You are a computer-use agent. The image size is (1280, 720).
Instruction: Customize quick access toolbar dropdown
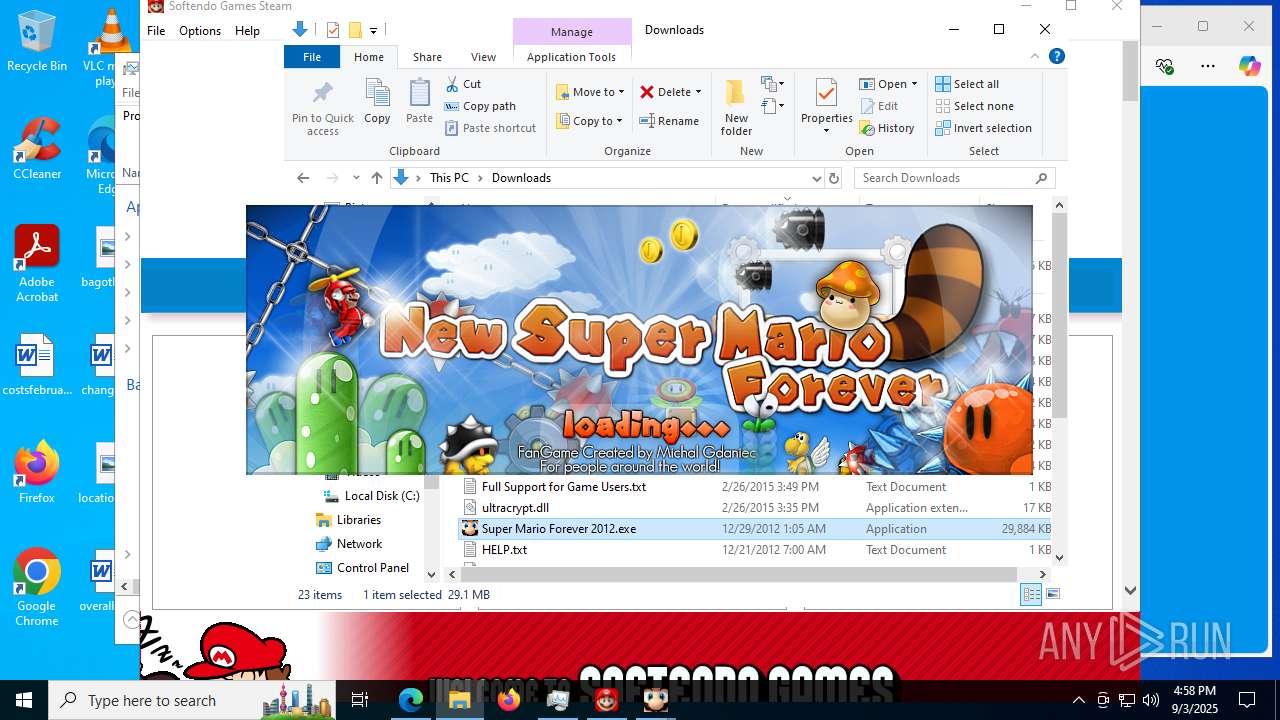tap(373, 31)
